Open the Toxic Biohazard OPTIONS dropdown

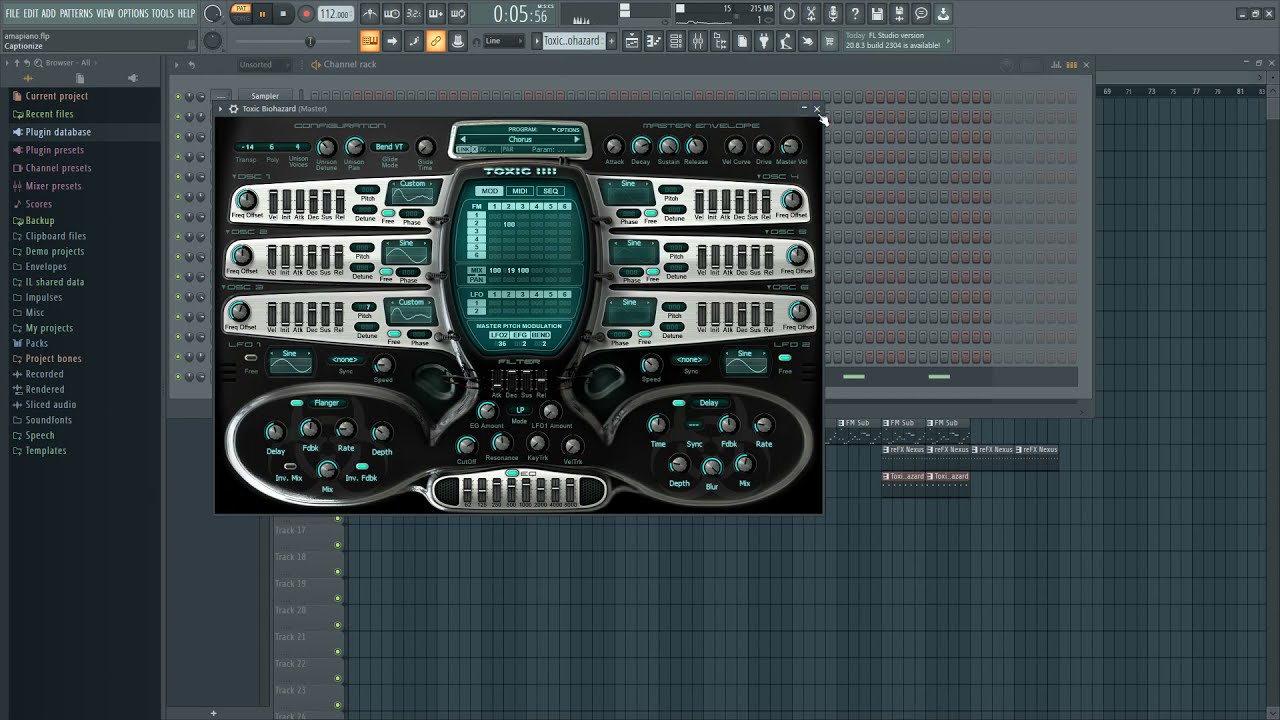pos(565,130)
